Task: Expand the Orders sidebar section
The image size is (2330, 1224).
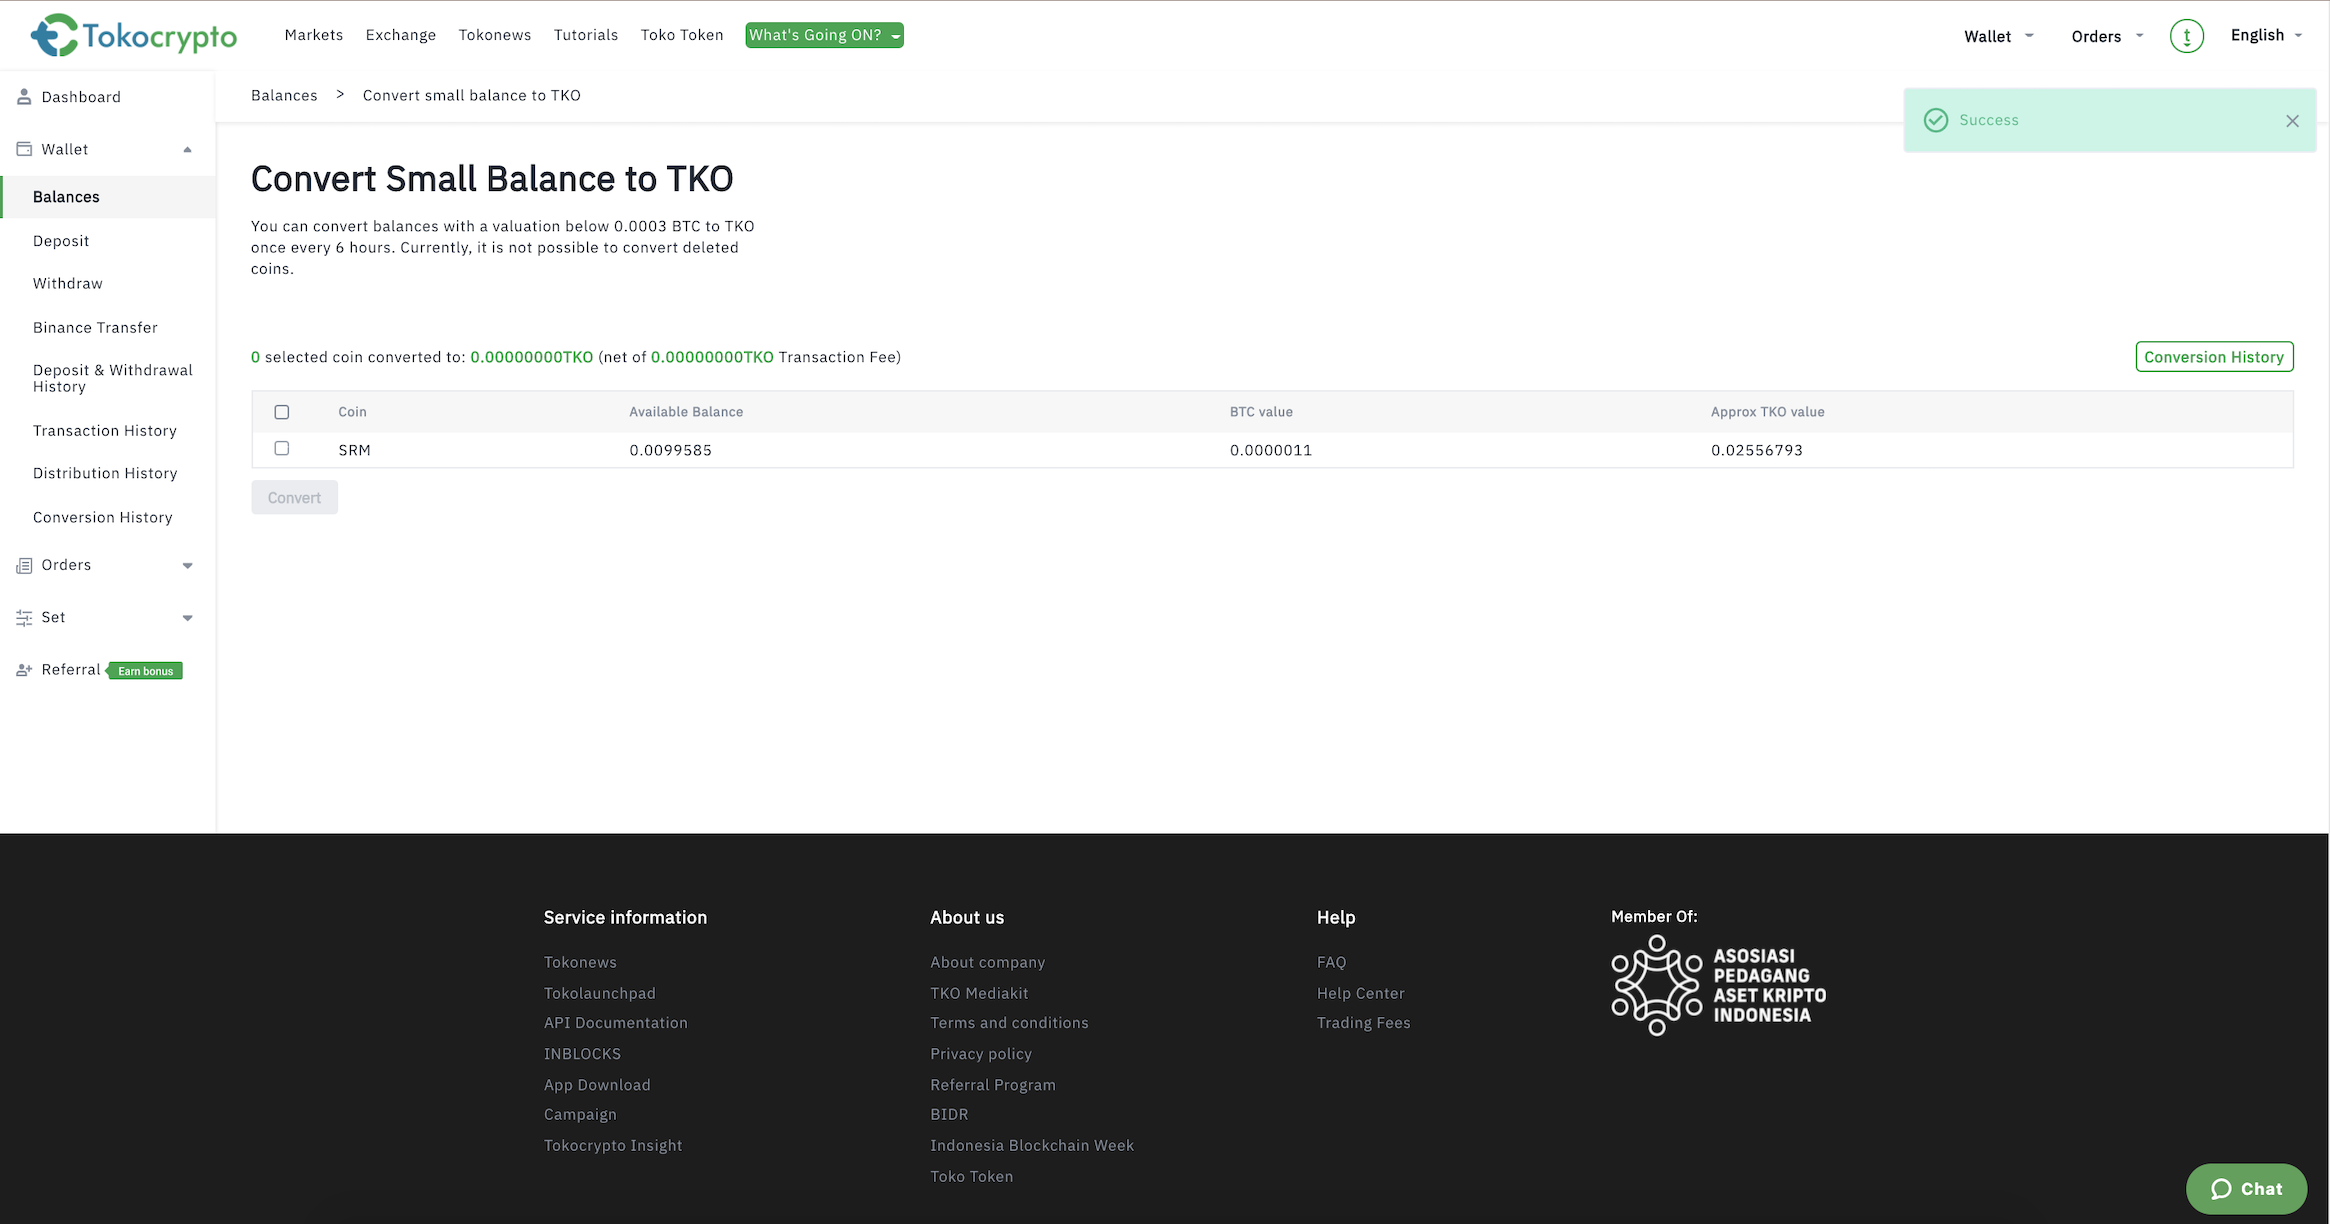Action: pos(187,566)
